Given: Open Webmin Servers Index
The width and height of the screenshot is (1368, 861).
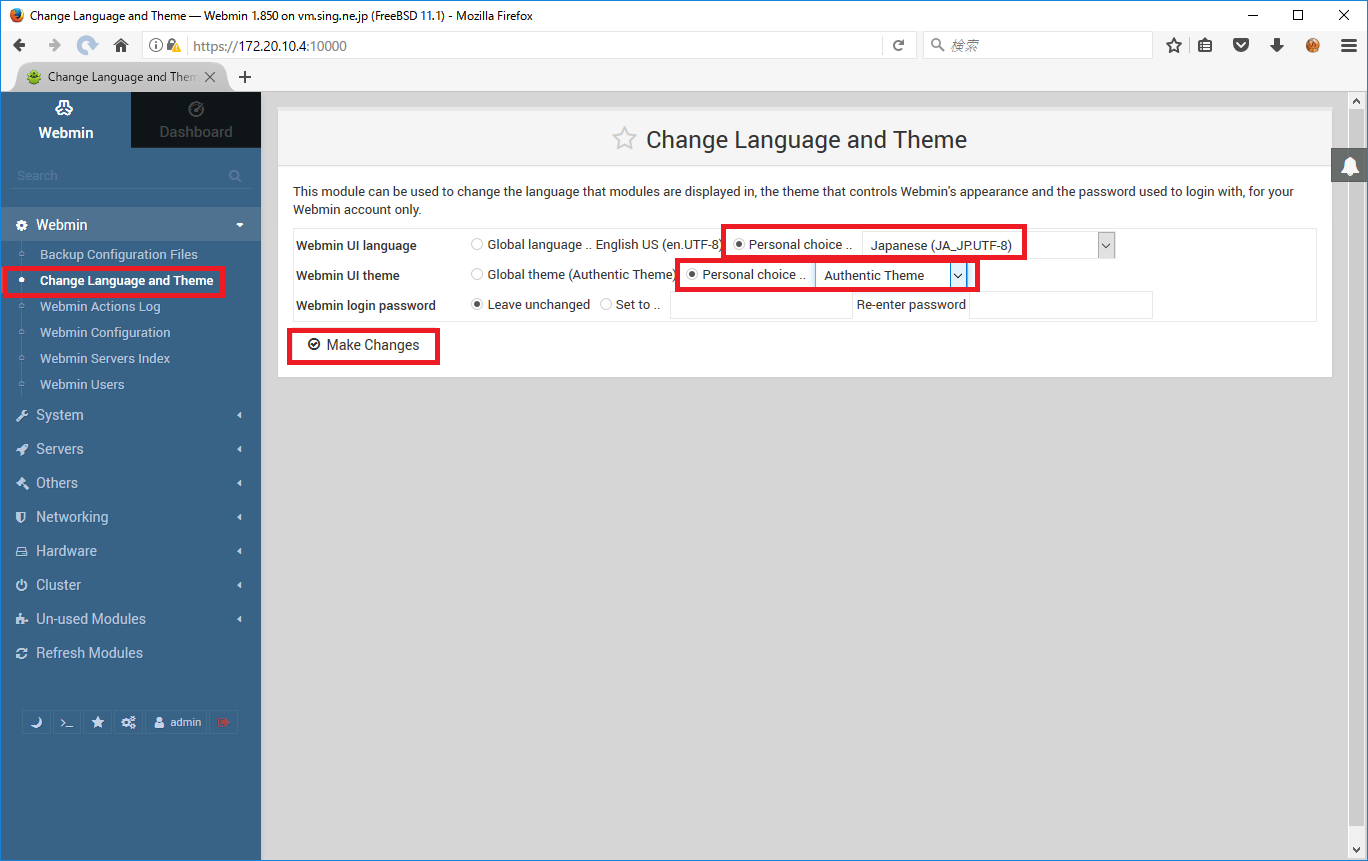Looking at the screenshot, I should [x=105, y=359].
